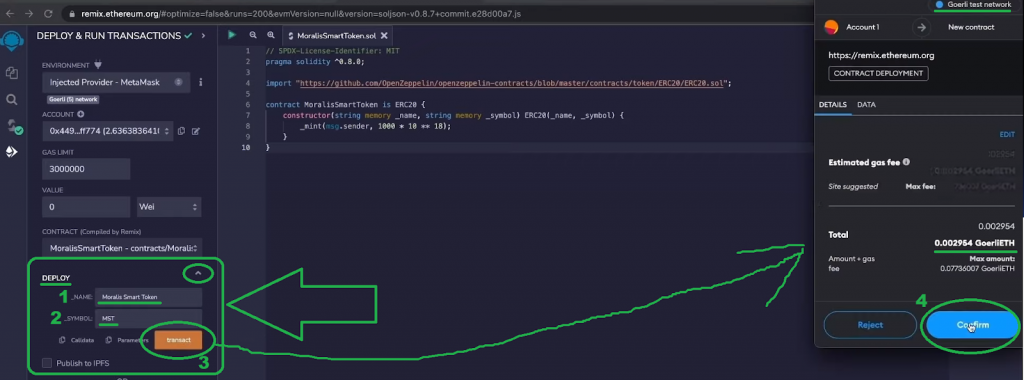Enable the Publish to IPFS checkbox

(x=46, y=363)
